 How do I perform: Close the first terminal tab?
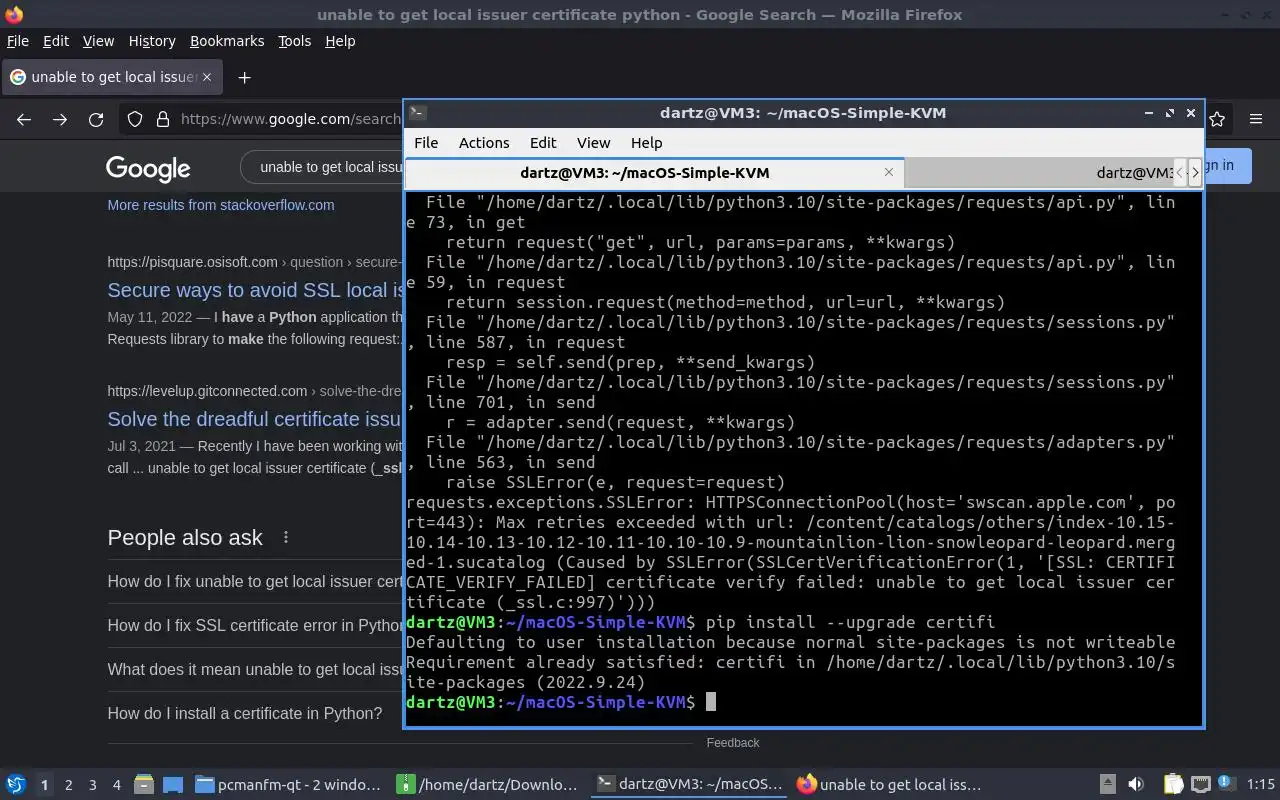(x=888, y=172)
